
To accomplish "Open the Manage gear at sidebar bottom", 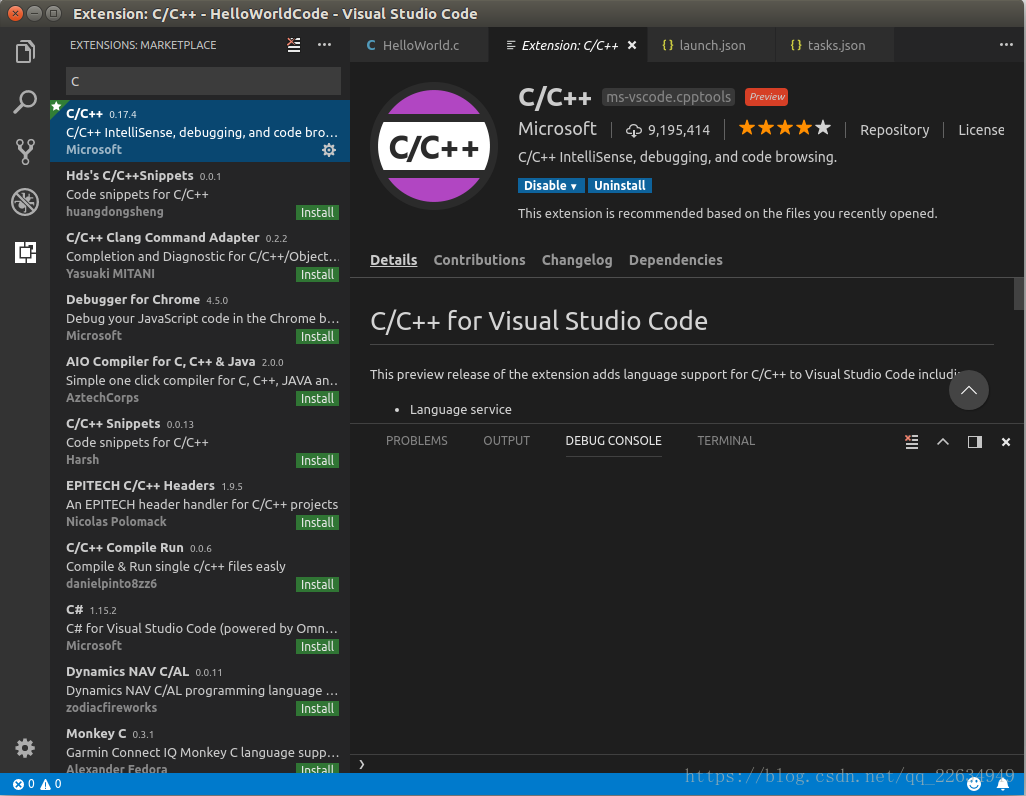I will [x=25, y=748].
